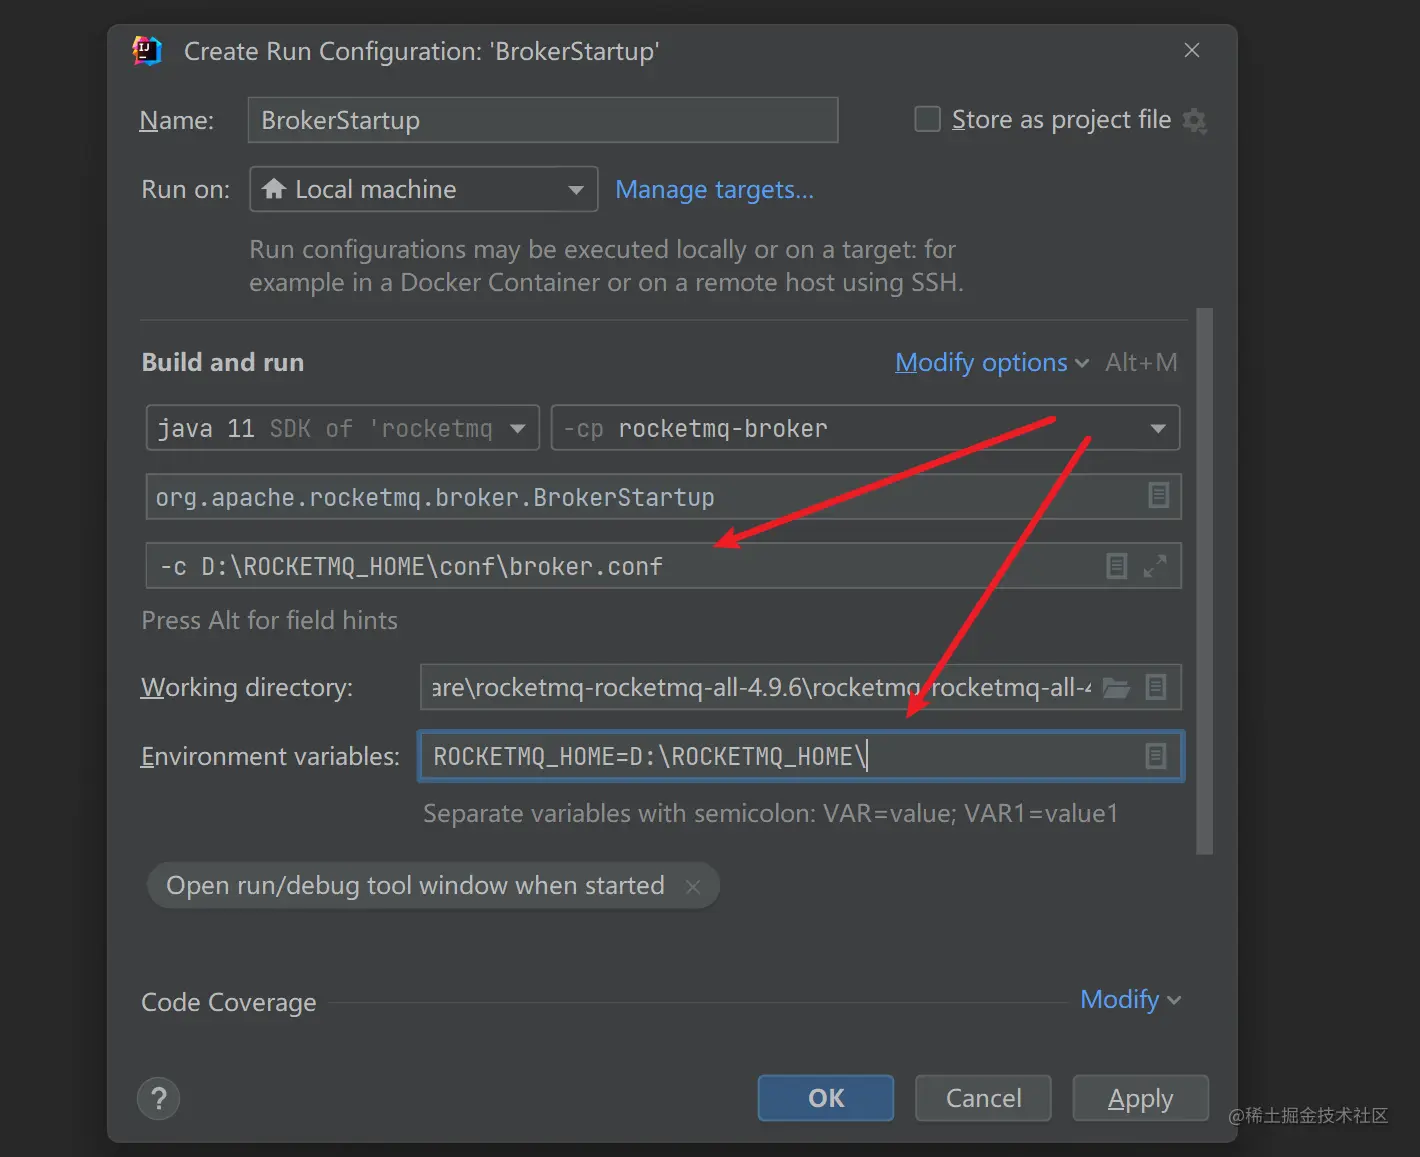
Task: Click the Apply button
Action: click(x=1140, y=1098)
